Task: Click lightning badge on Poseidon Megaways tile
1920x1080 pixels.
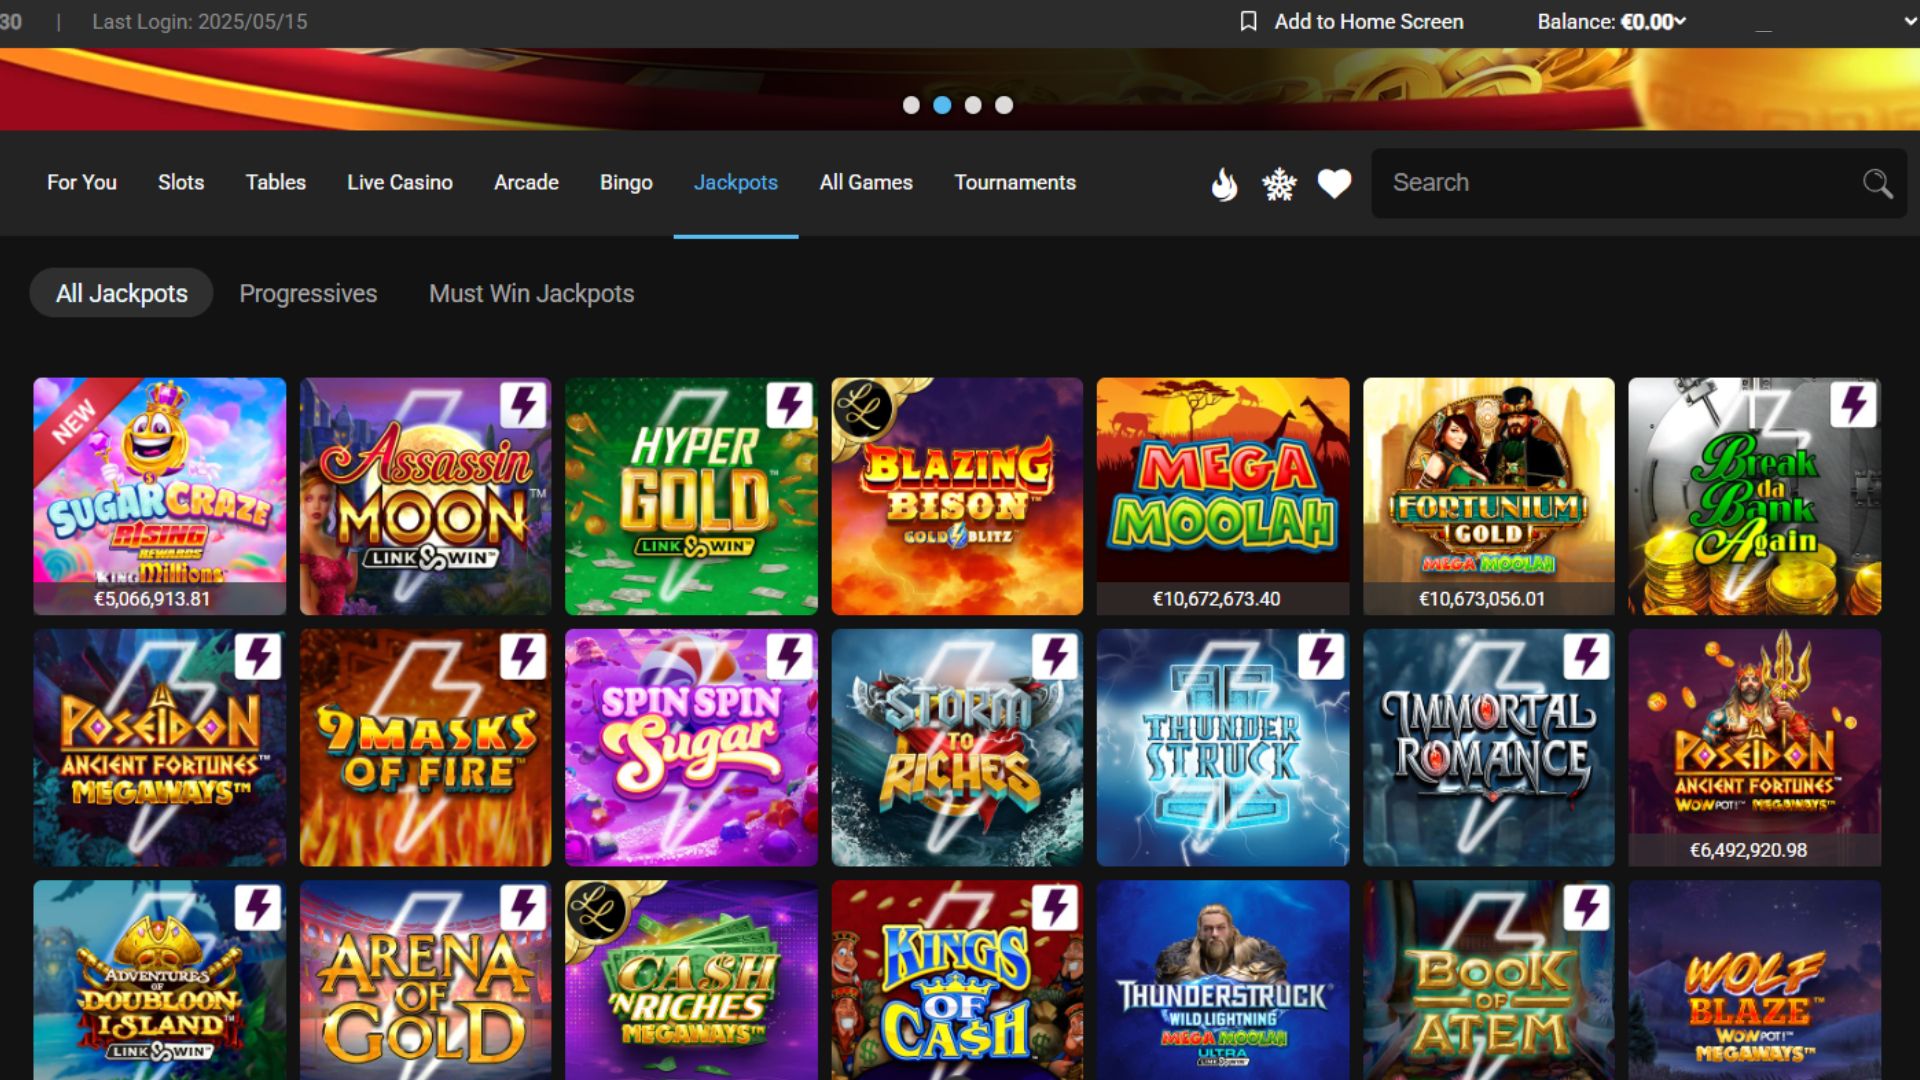Action: pyautogui.click(x=257, y=657)
